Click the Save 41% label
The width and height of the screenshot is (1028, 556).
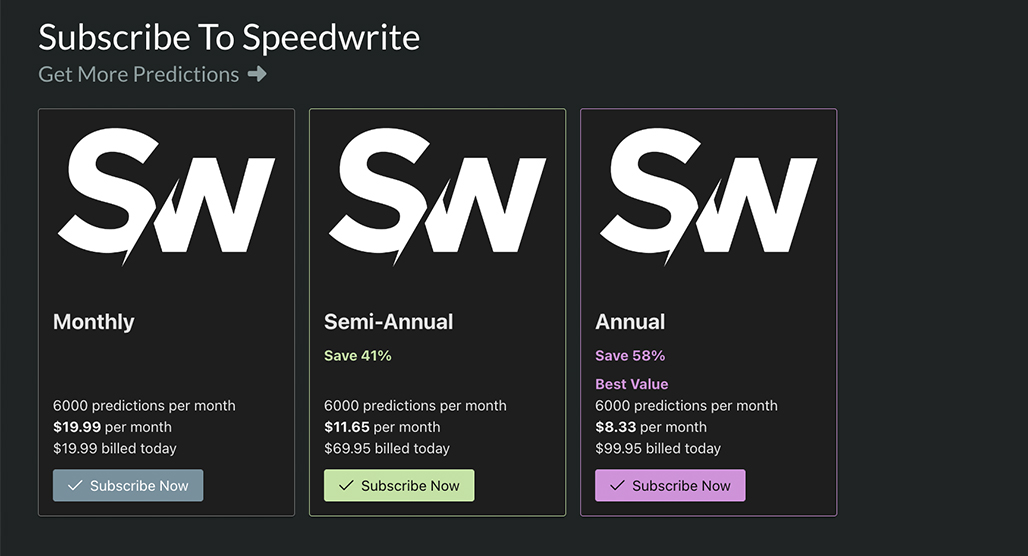(358, 355)
